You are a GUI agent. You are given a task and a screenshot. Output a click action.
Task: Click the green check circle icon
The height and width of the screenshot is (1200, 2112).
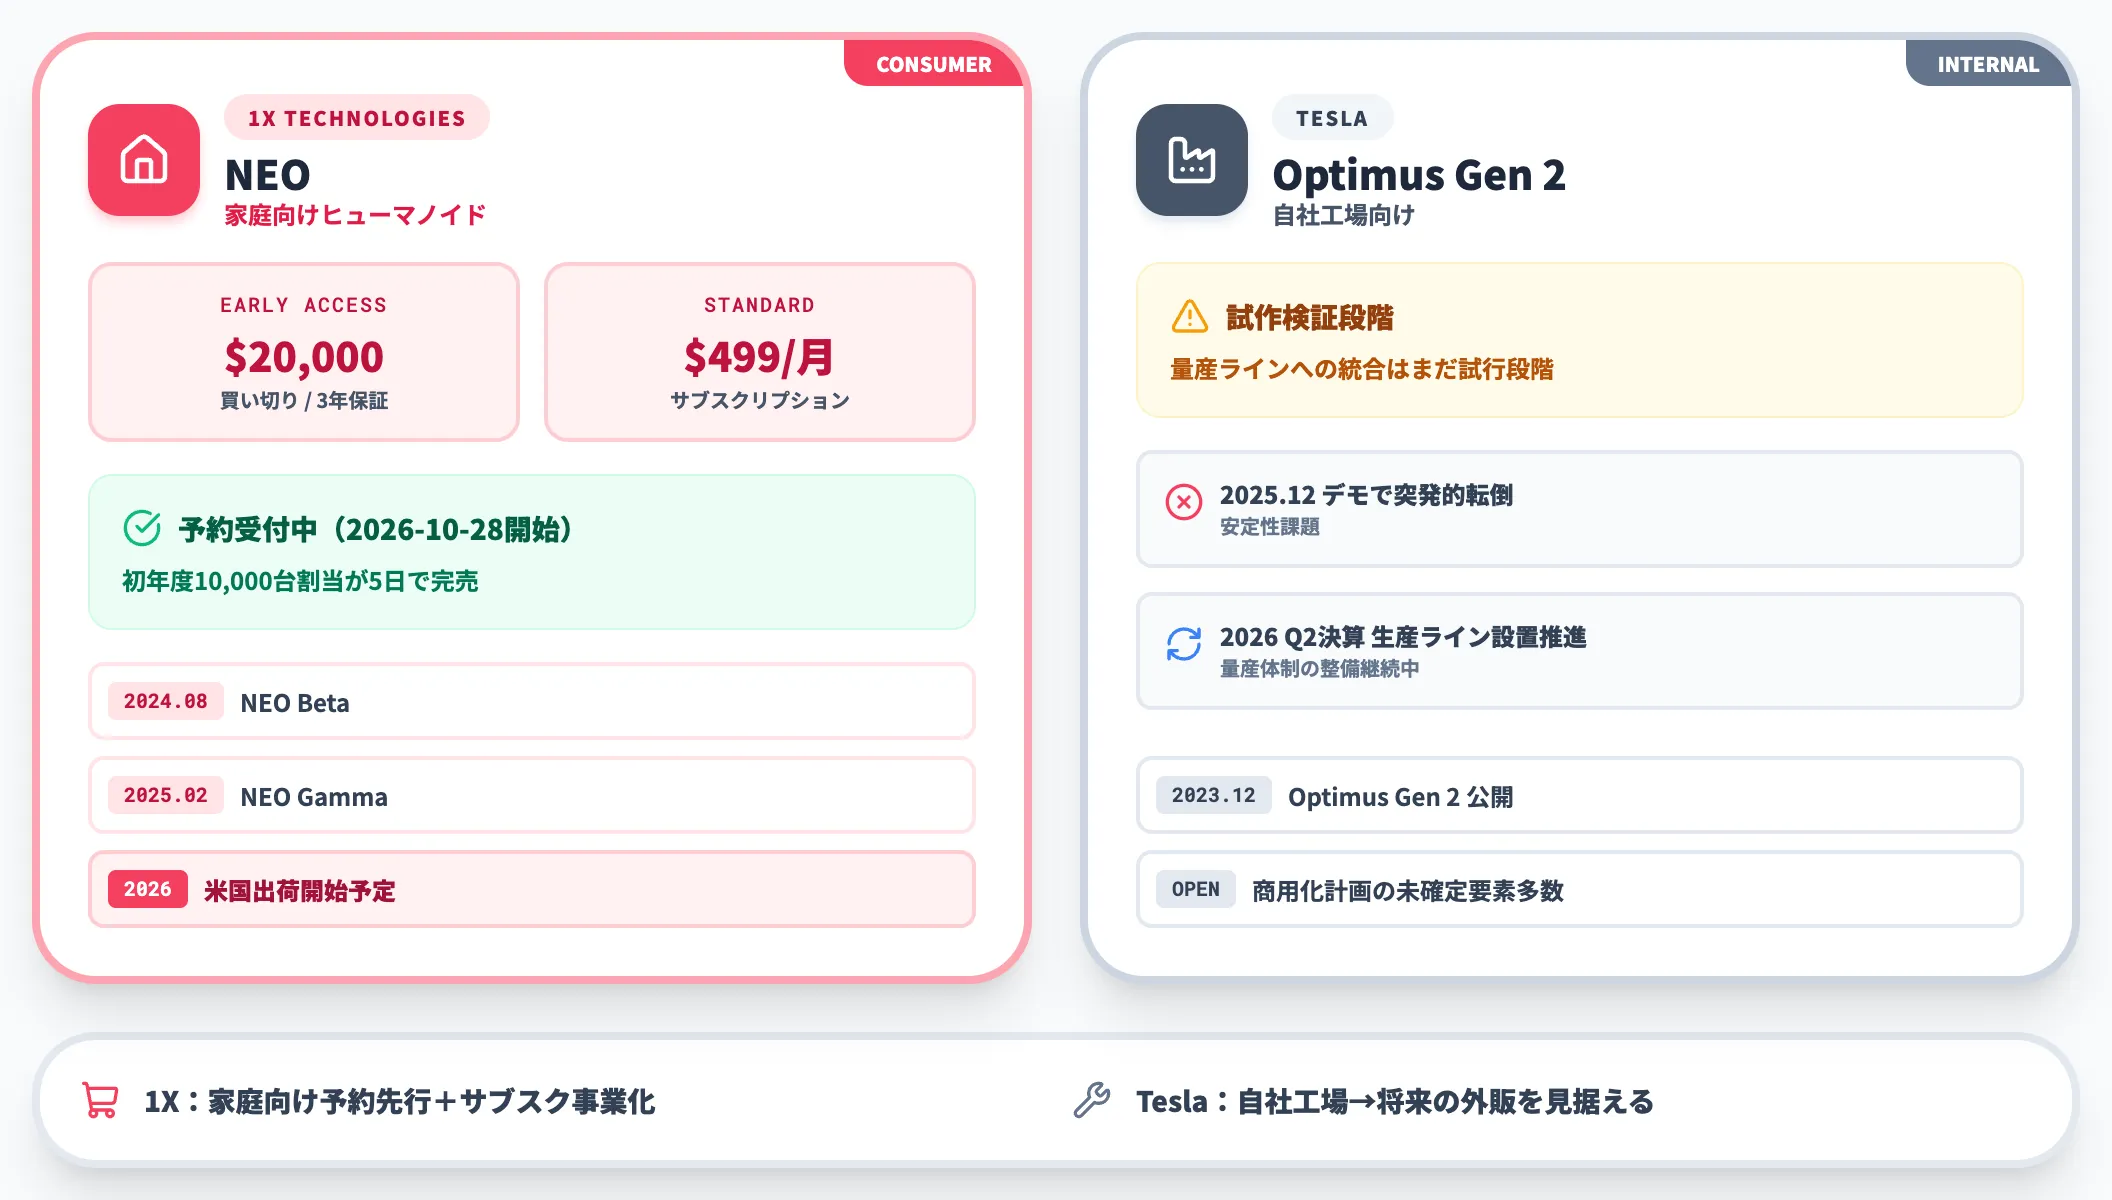tap(142, 528)
